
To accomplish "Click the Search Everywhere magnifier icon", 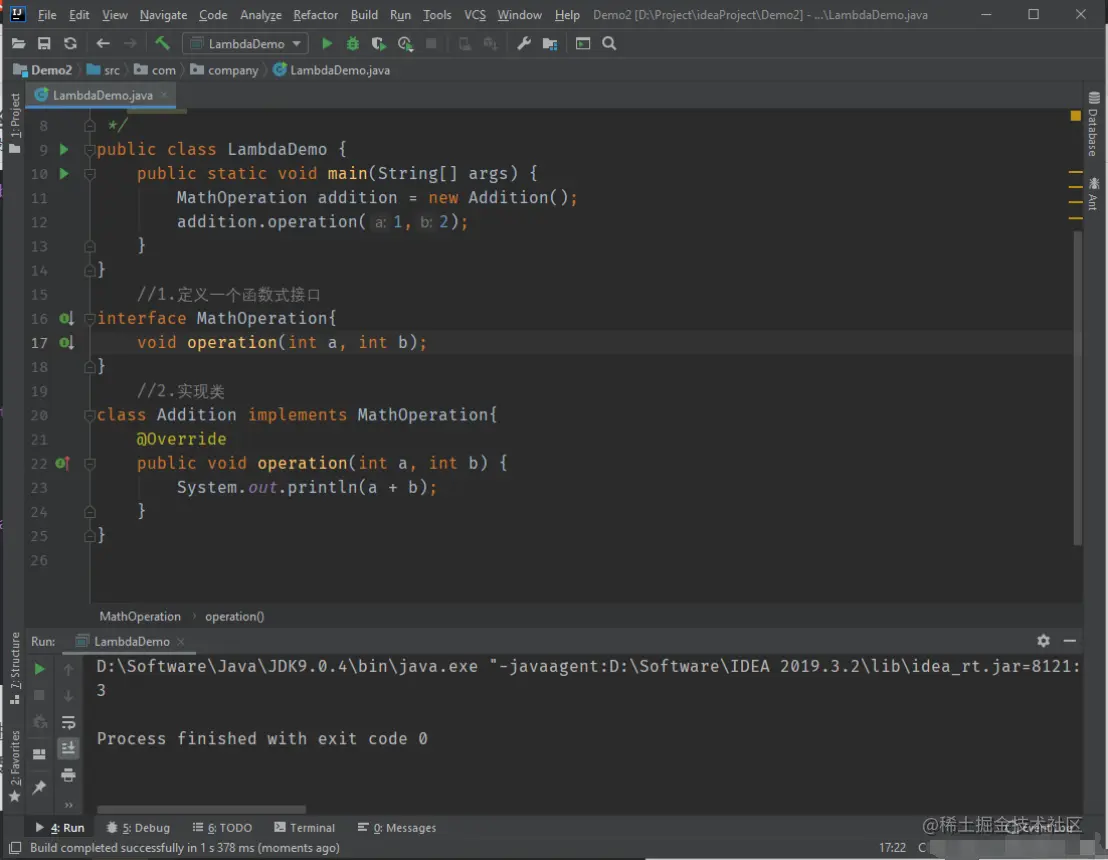I will click(609, 44).
